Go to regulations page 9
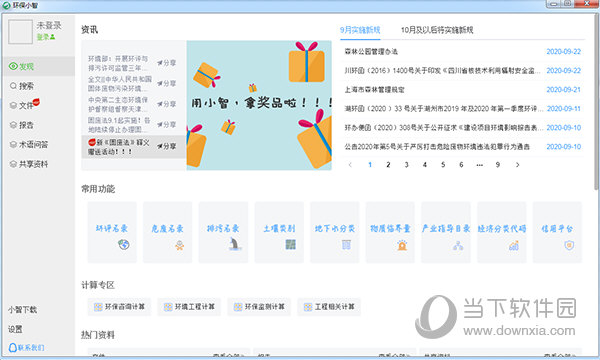 pos(497,165)
